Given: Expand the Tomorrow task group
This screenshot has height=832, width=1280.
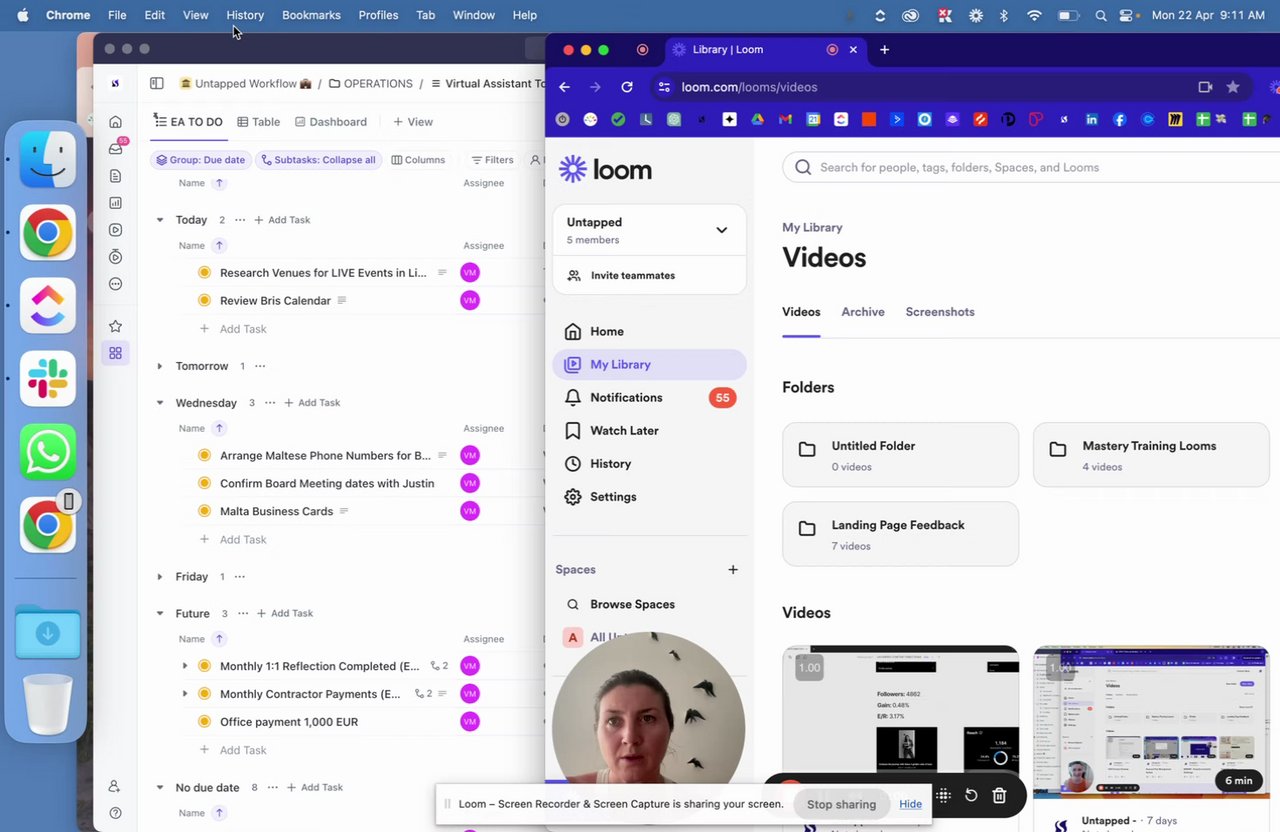Looking at the screenshot, I should point(160,366).
